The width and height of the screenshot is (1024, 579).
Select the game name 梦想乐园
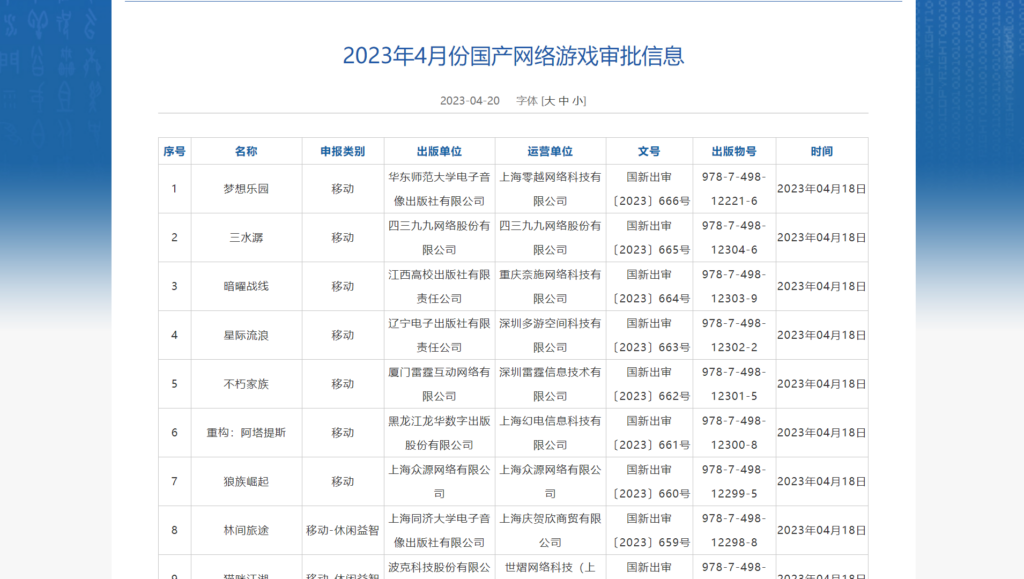[246, 189]
